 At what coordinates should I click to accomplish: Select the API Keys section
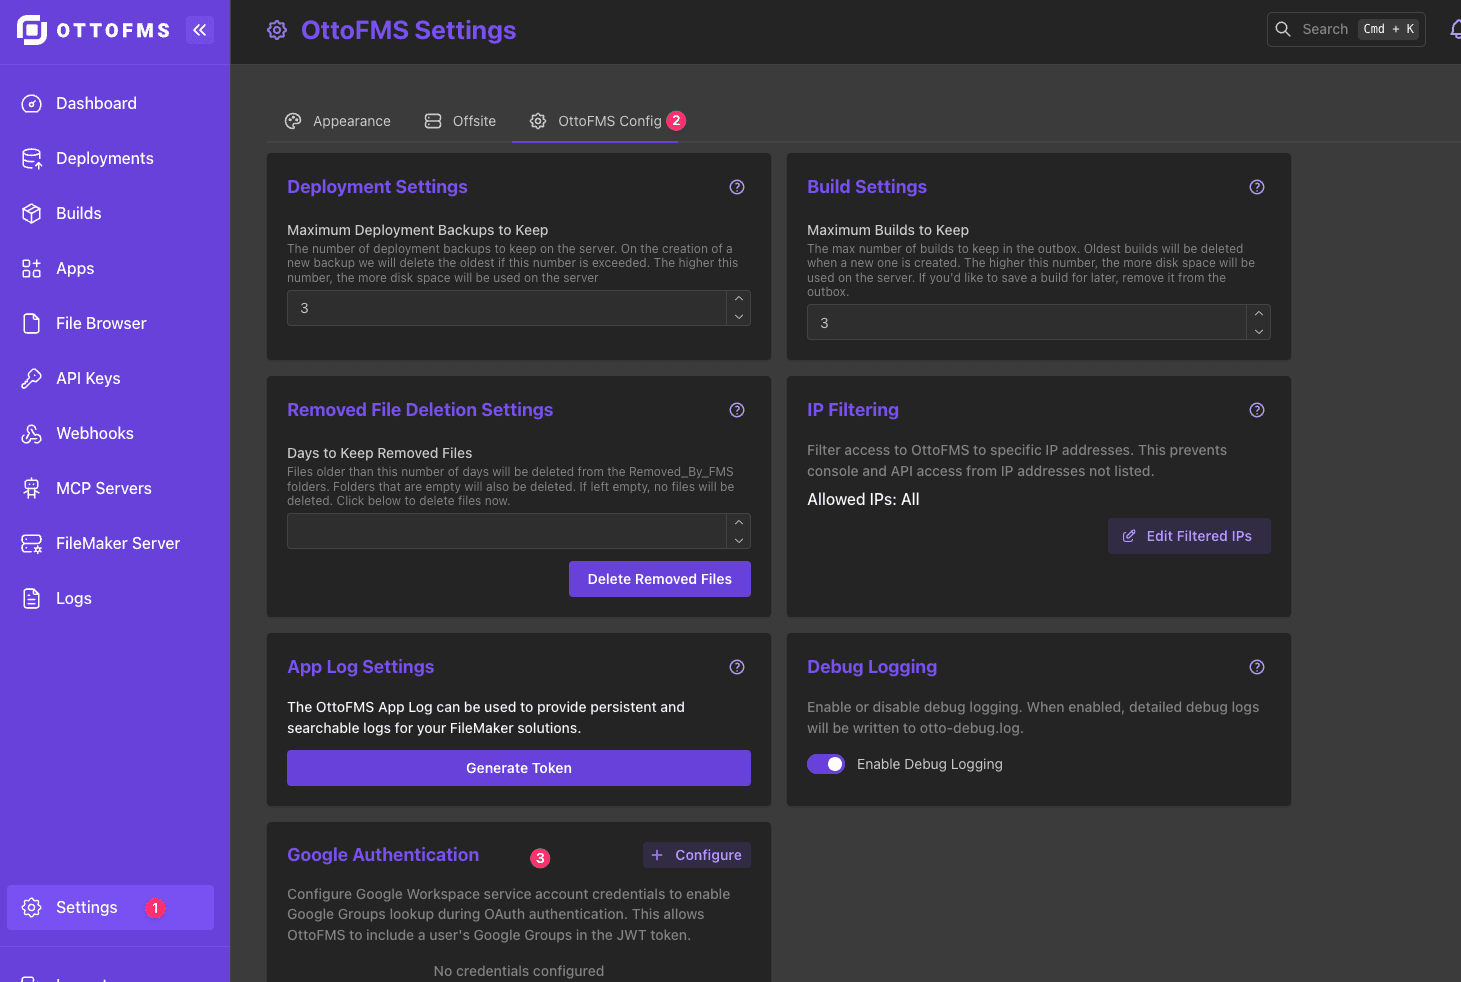(88, 378)
